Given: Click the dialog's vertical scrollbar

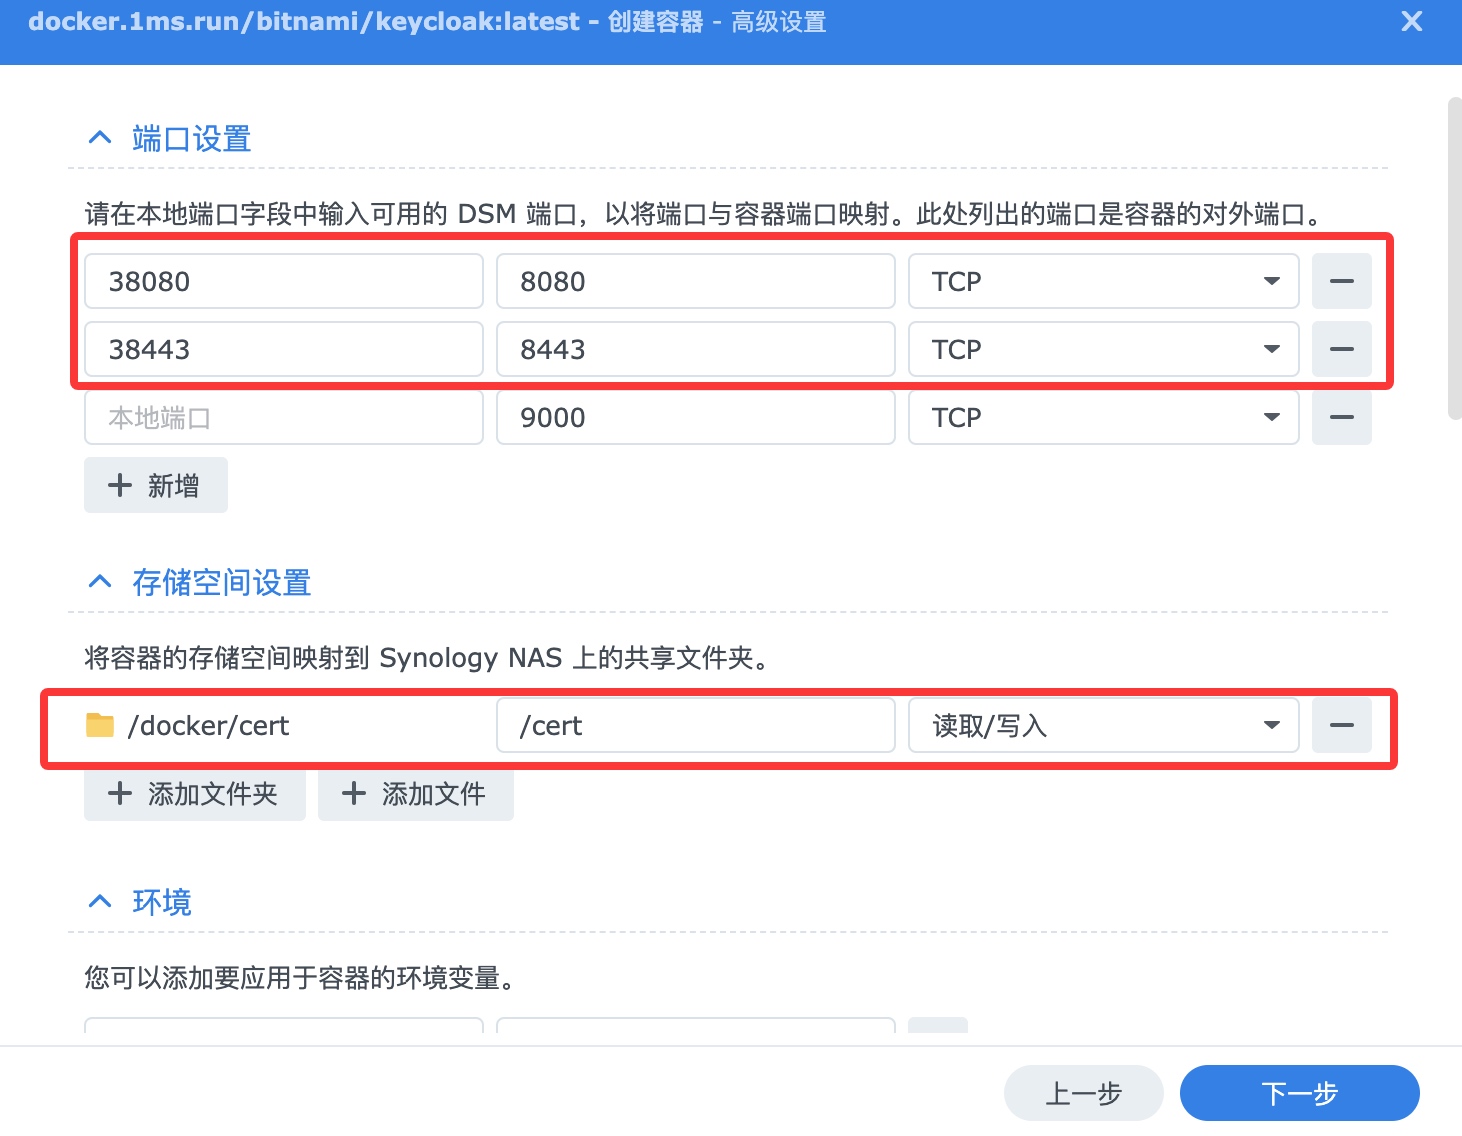Looking at the screenshot, I should [1455, 258].
